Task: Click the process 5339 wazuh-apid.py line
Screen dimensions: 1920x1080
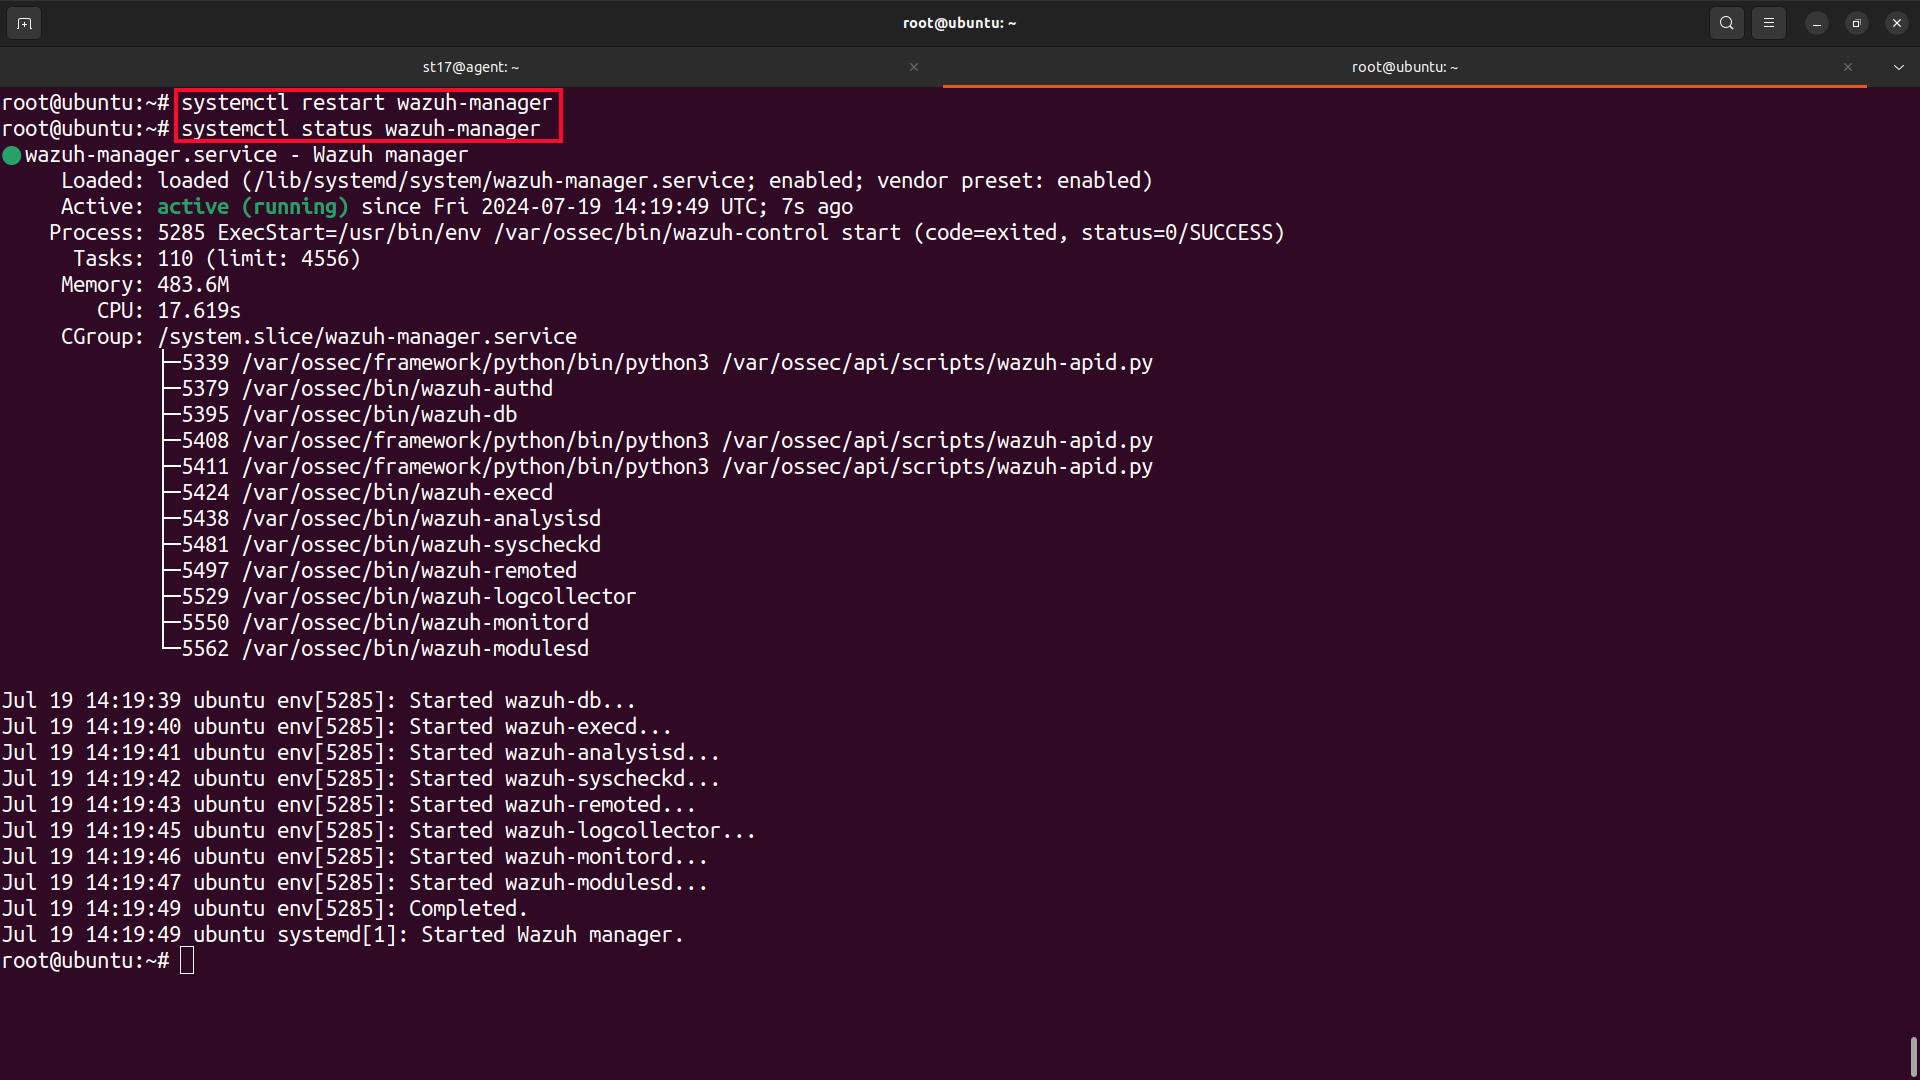Action: tap(667, 363)
